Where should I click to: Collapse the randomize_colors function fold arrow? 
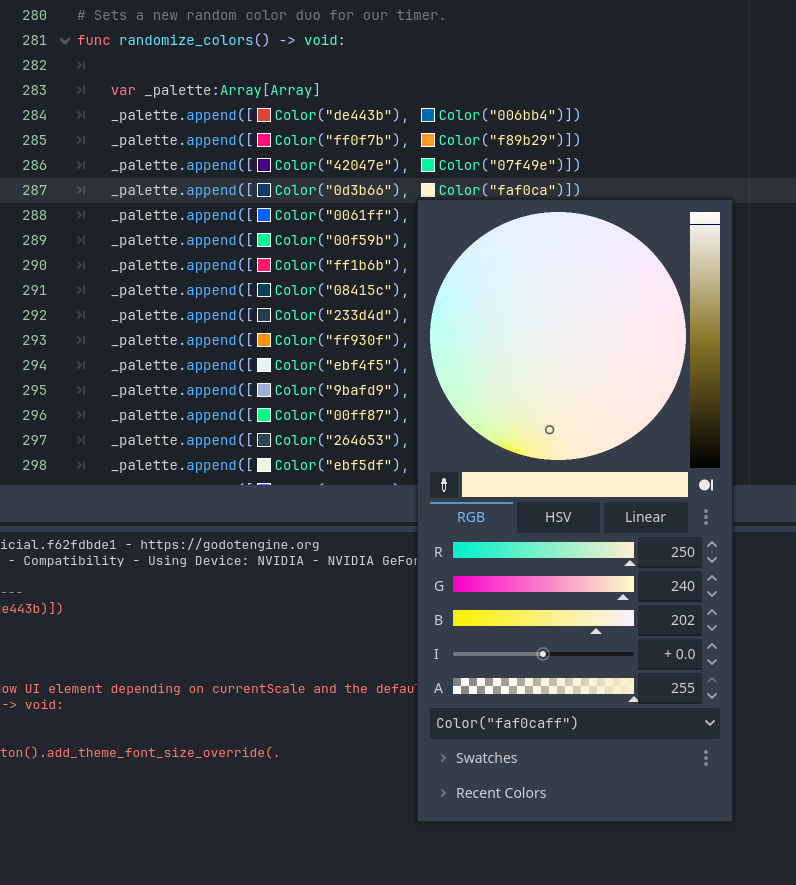(65, 41)
